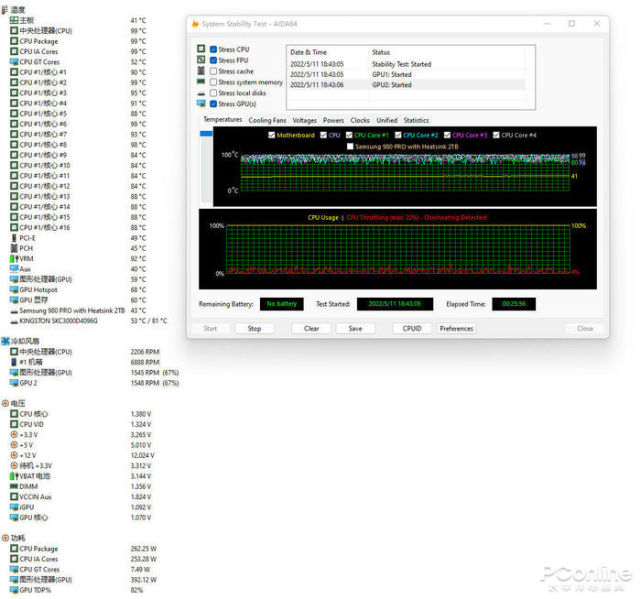Check the Stress cache option
Screen dimensions: 641x599
coord(213,71)
